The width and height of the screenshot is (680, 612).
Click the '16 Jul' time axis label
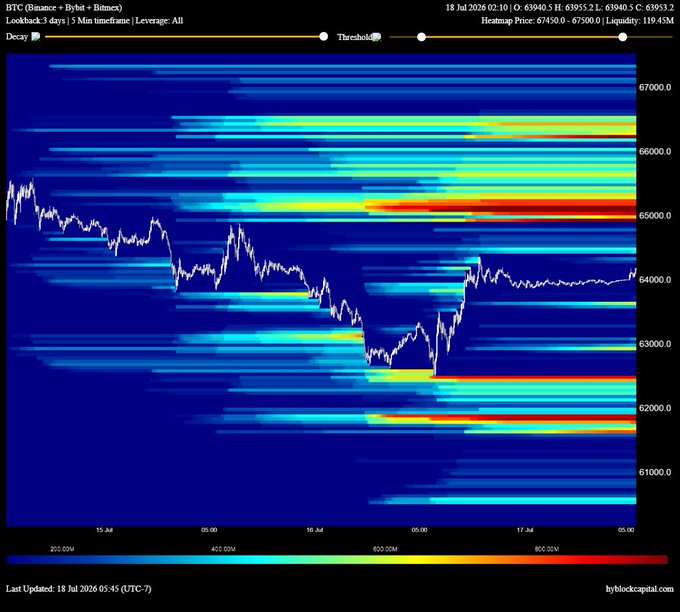[315, 530]
